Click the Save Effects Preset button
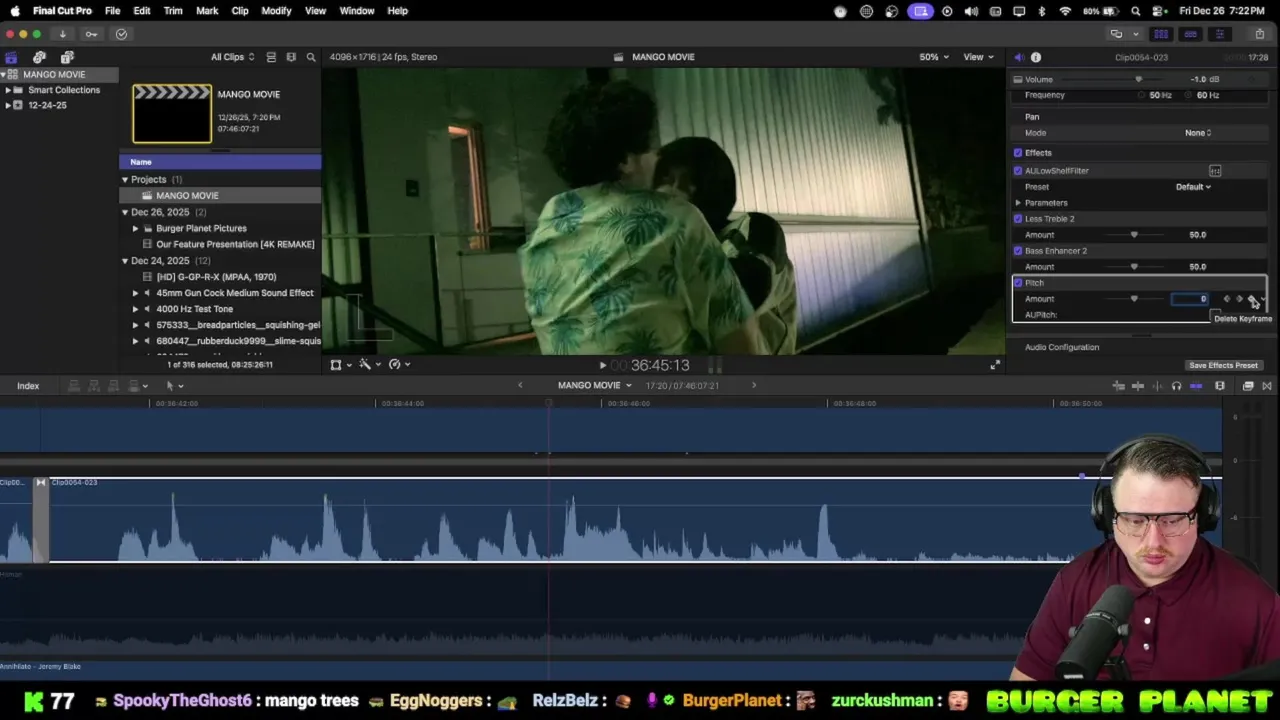 click(x=1223, y=366)
